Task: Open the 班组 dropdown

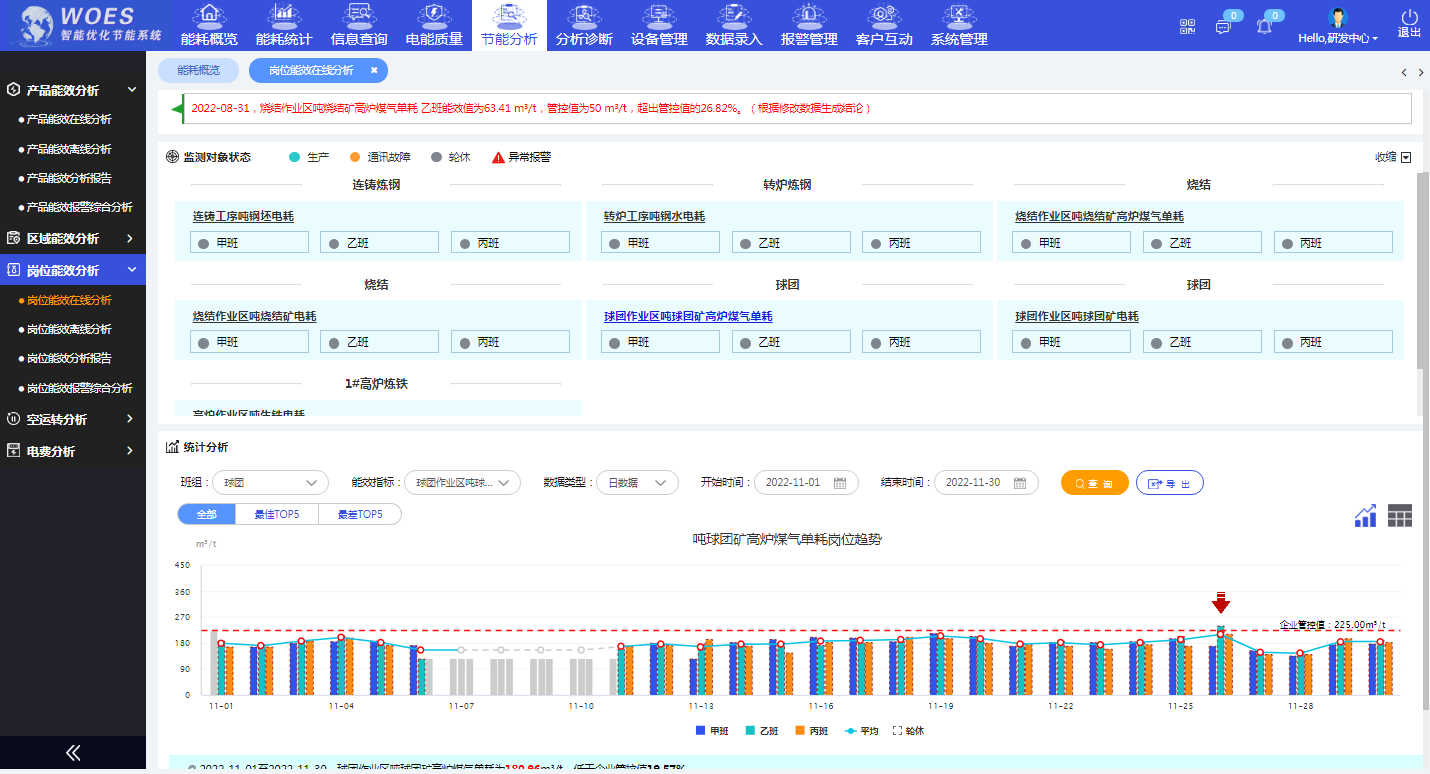Action: (x=270, y=483)
